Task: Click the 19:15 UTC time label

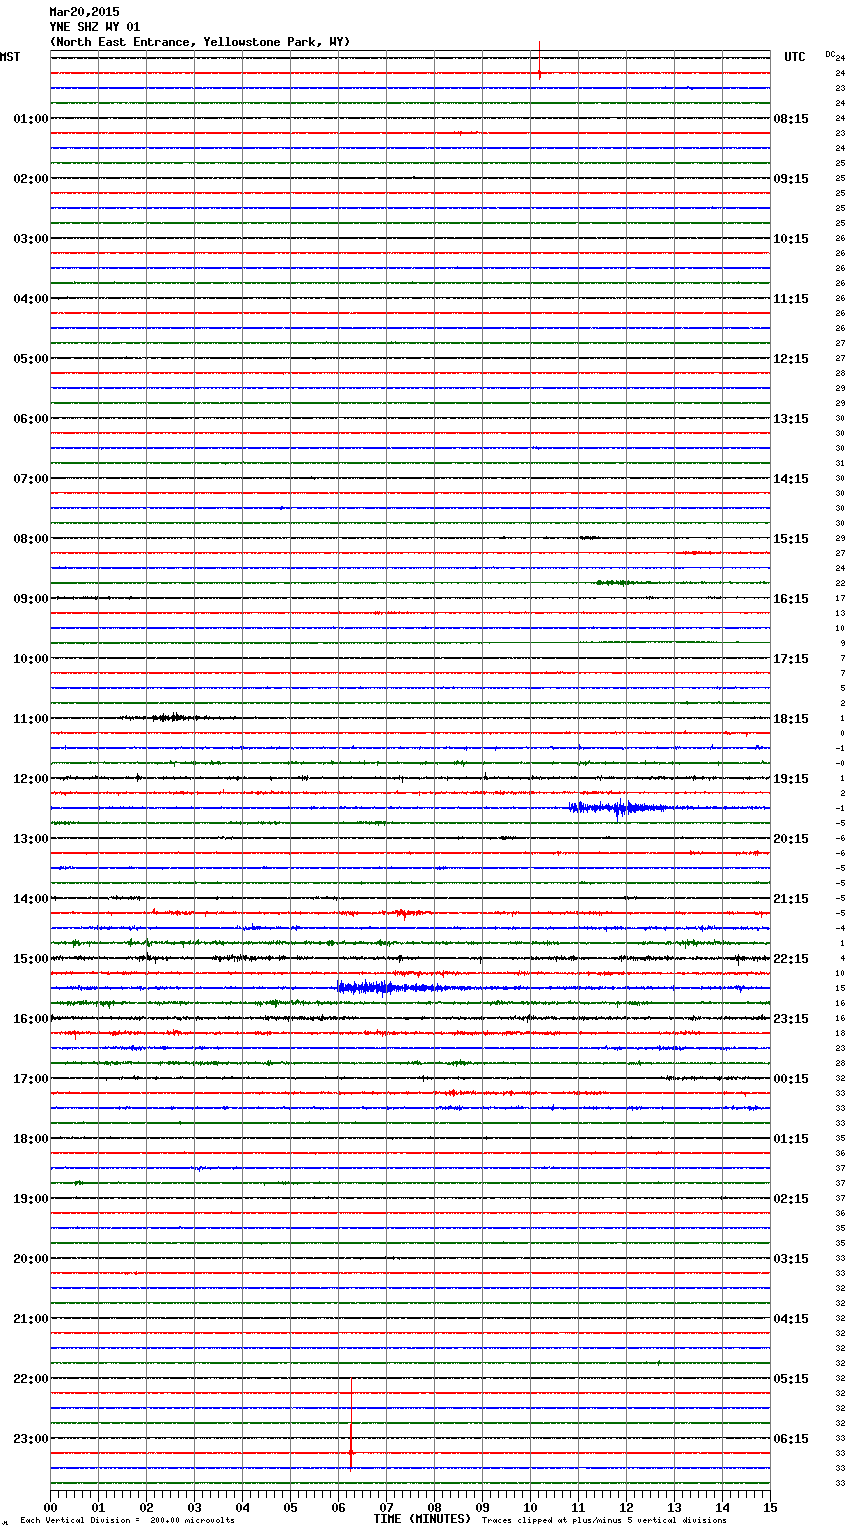Action: pyautogui.click(x=791, y=779)
